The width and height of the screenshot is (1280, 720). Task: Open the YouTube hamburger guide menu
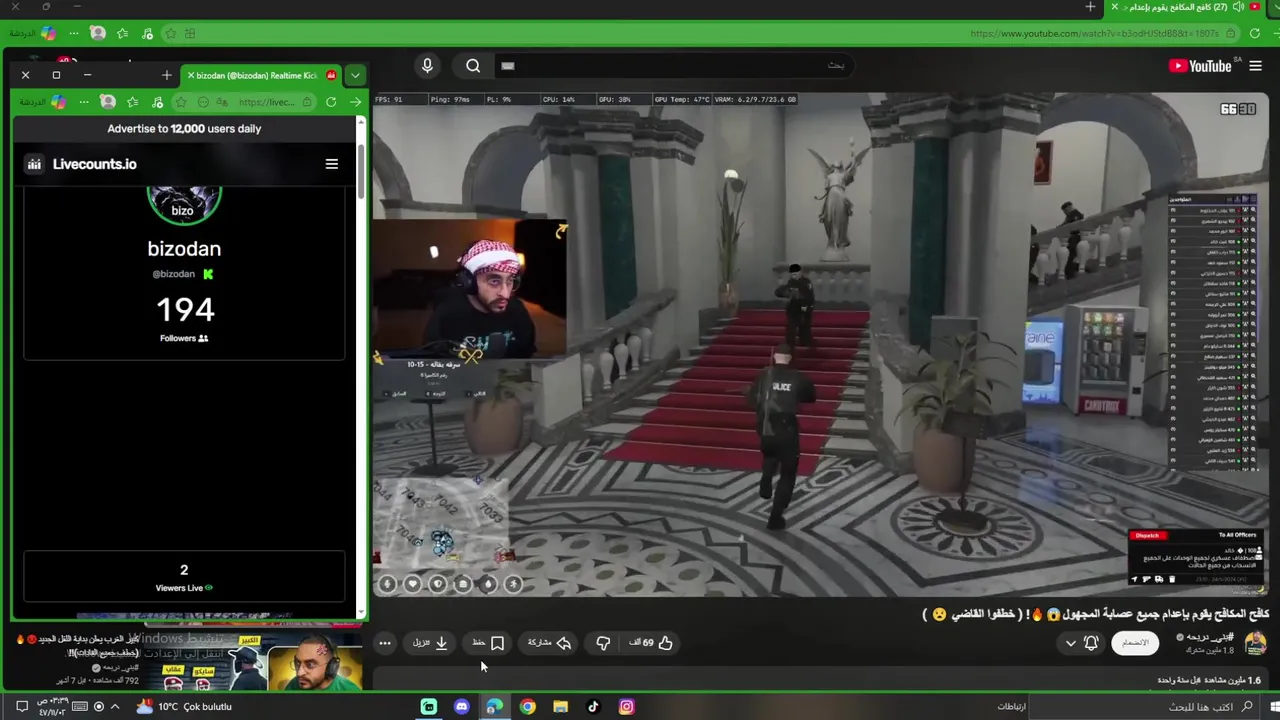pos(1255,66)
